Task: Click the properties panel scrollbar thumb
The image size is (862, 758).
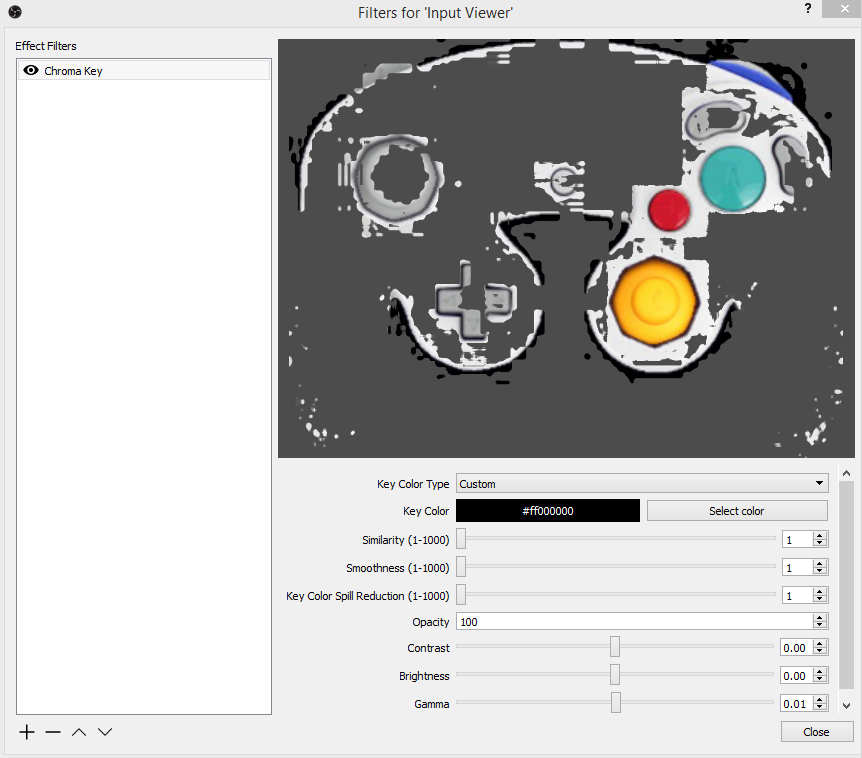Action: (x=847, y=584)
